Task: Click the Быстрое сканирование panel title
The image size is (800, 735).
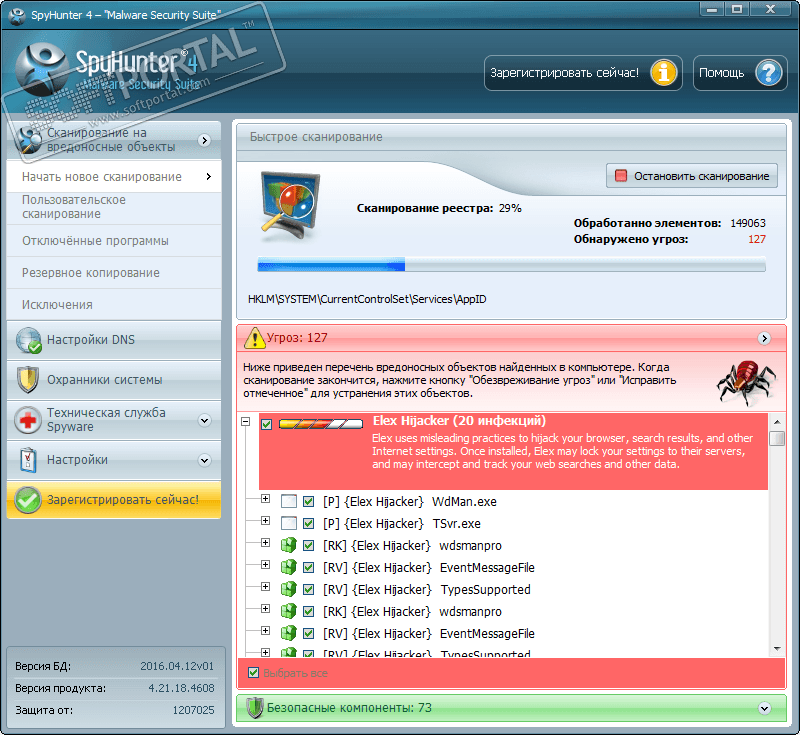Action: [x=316, y=137]
